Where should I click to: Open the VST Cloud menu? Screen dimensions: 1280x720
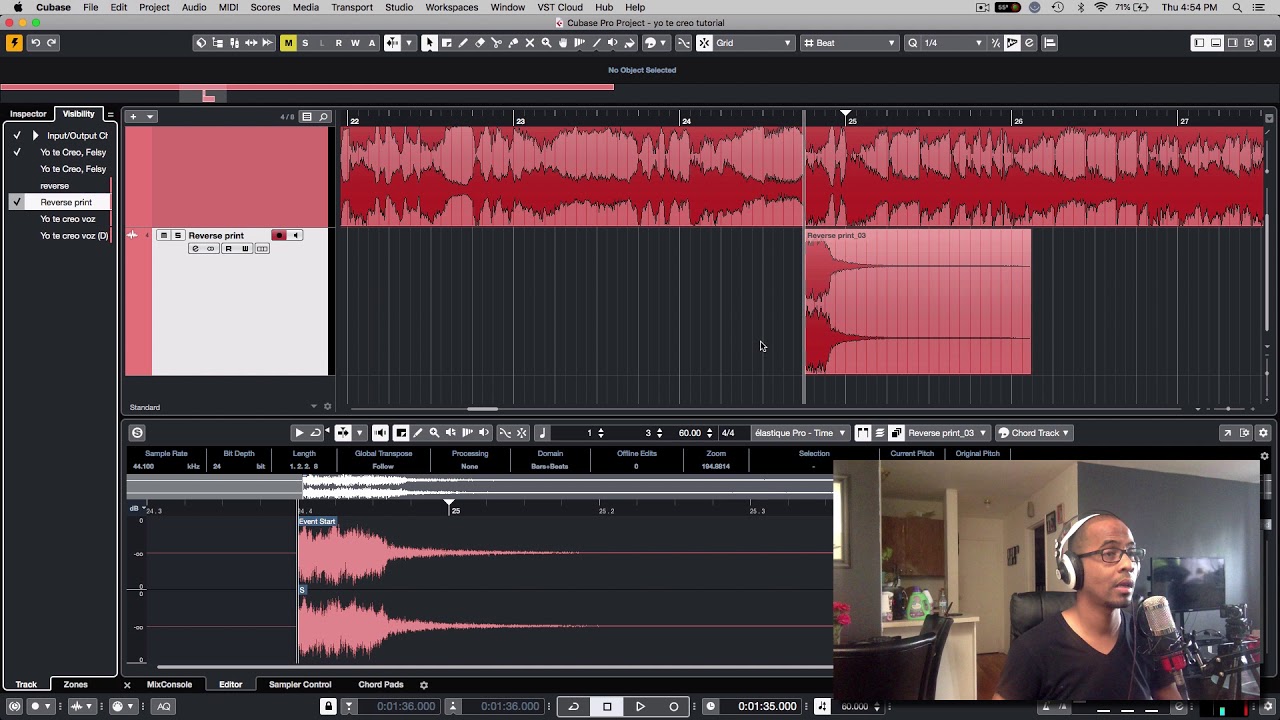coord(560,7)
